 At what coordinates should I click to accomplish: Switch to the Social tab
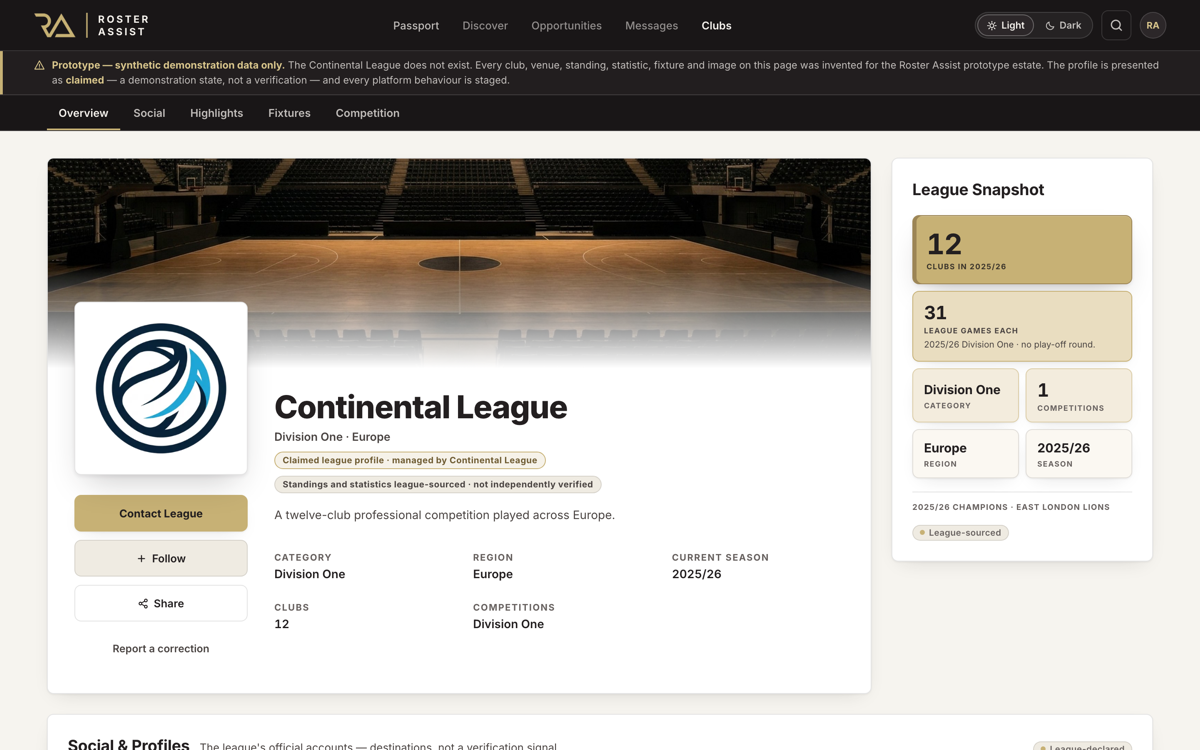coord(149,113)
